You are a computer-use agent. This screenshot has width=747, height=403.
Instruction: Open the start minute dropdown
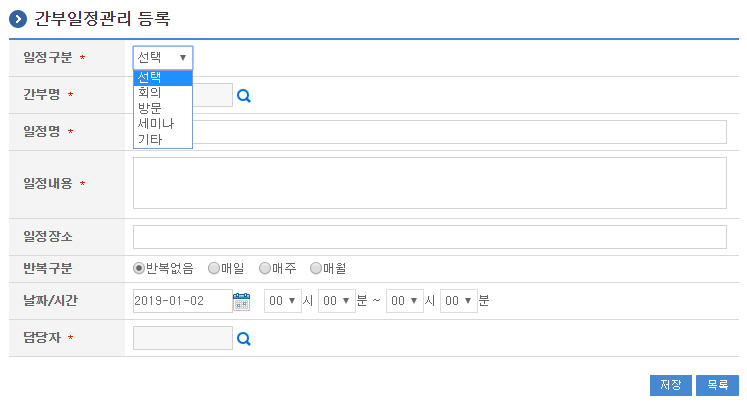point(337,301)
